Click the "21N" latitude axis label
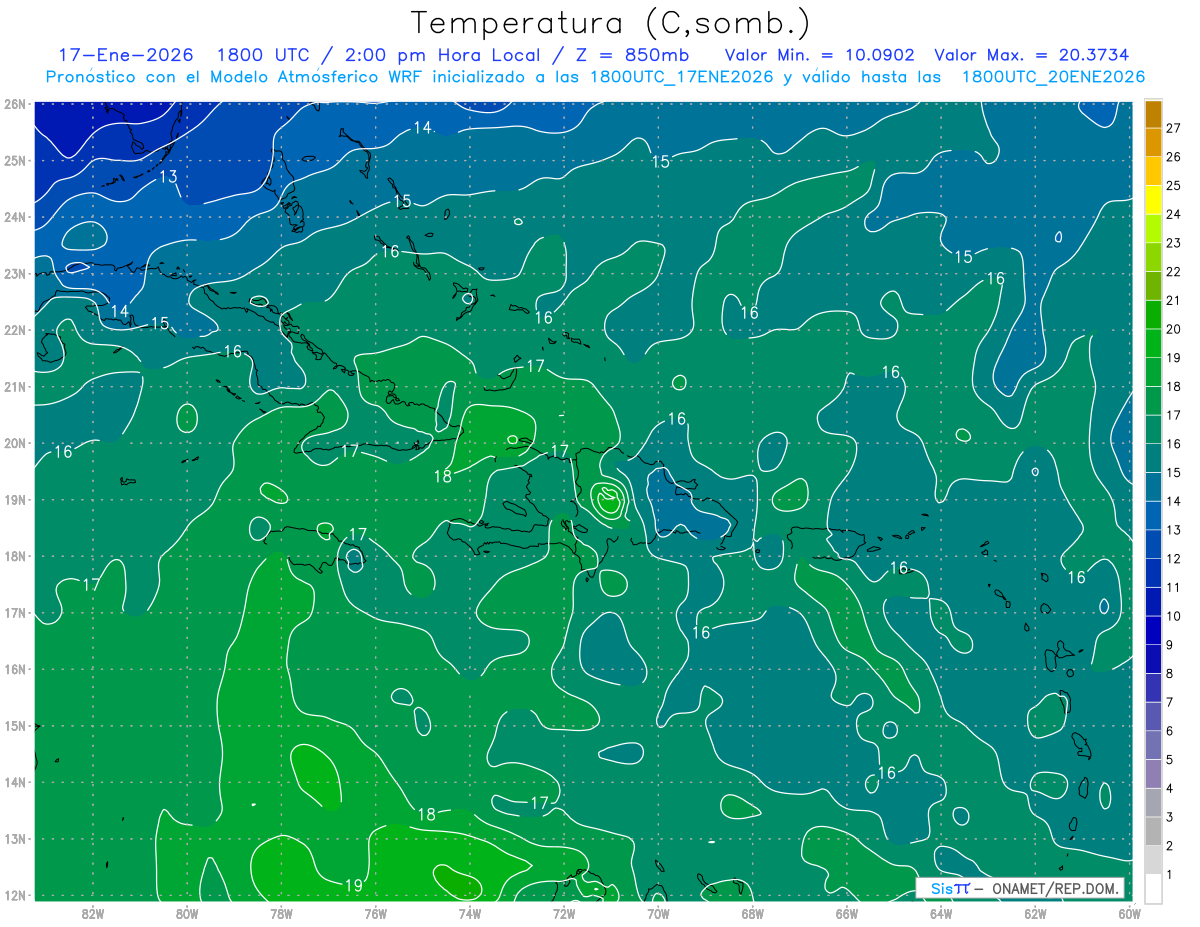The width and height of the screenshot is (1200, 927). 14,386
